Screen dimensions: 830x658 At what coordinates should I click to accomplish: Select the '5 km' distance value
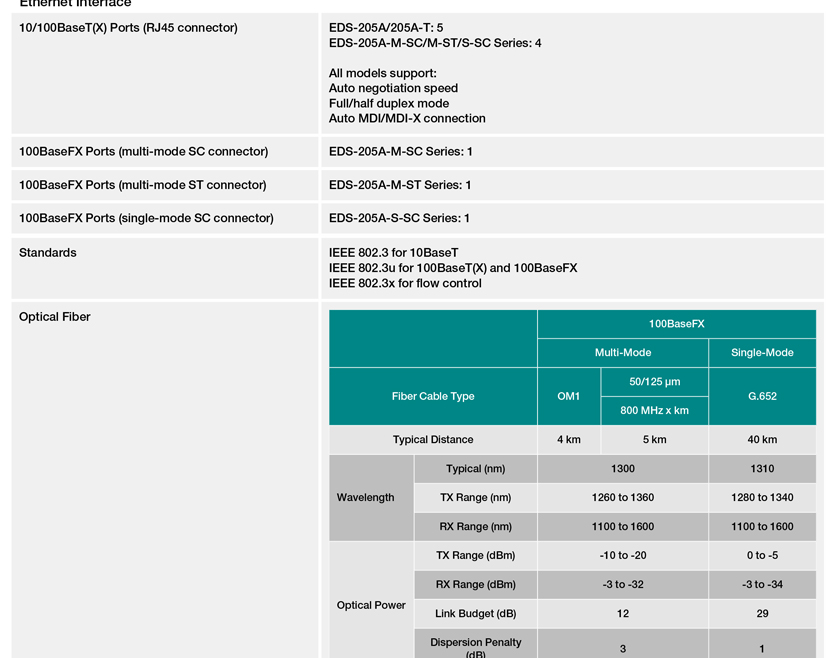655,439
